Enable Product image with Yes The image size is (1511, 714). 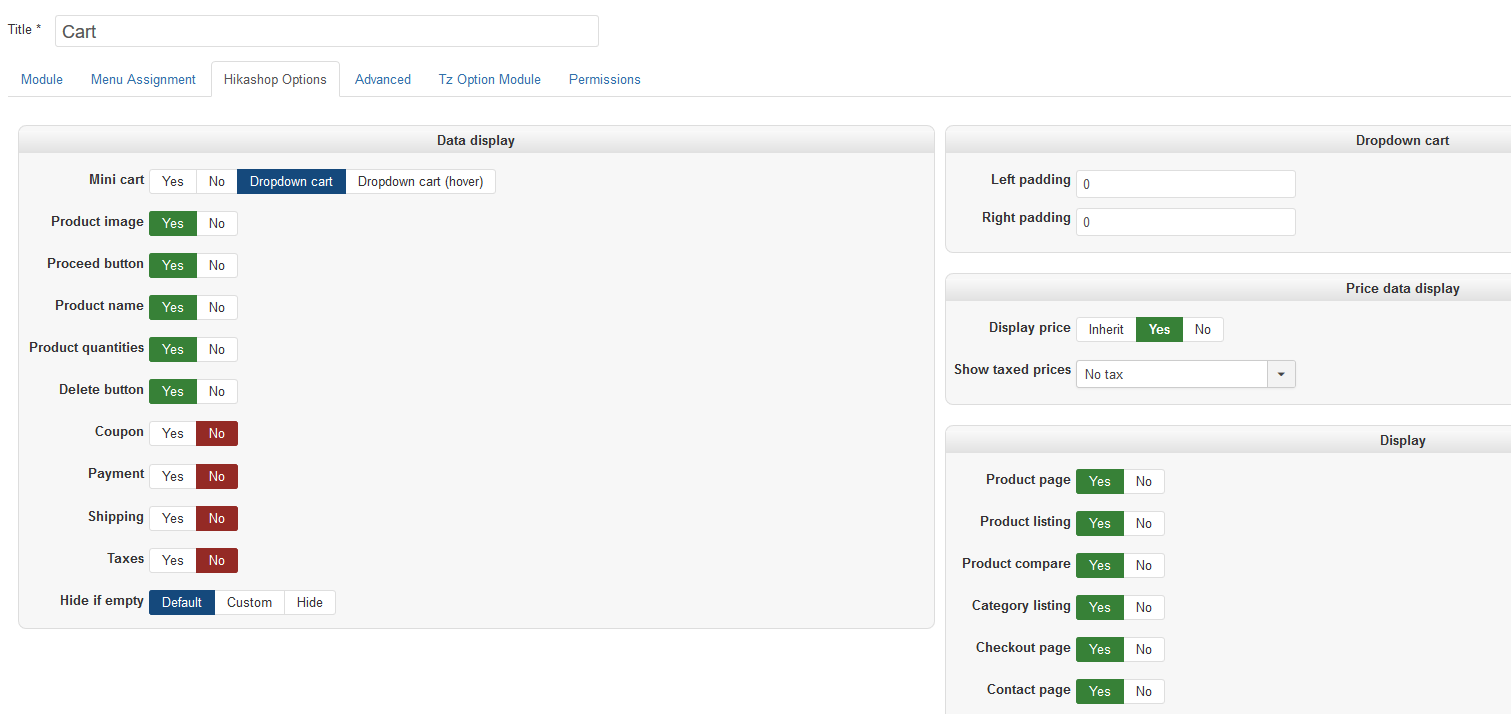coord(173,223)
